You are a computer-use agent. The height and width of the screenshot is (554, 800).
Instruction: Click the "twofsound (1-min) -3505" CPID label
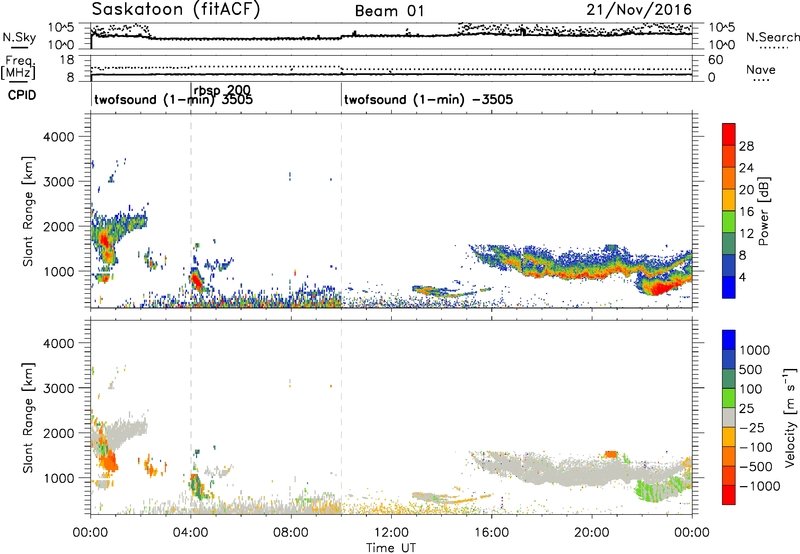pos(428,99)
